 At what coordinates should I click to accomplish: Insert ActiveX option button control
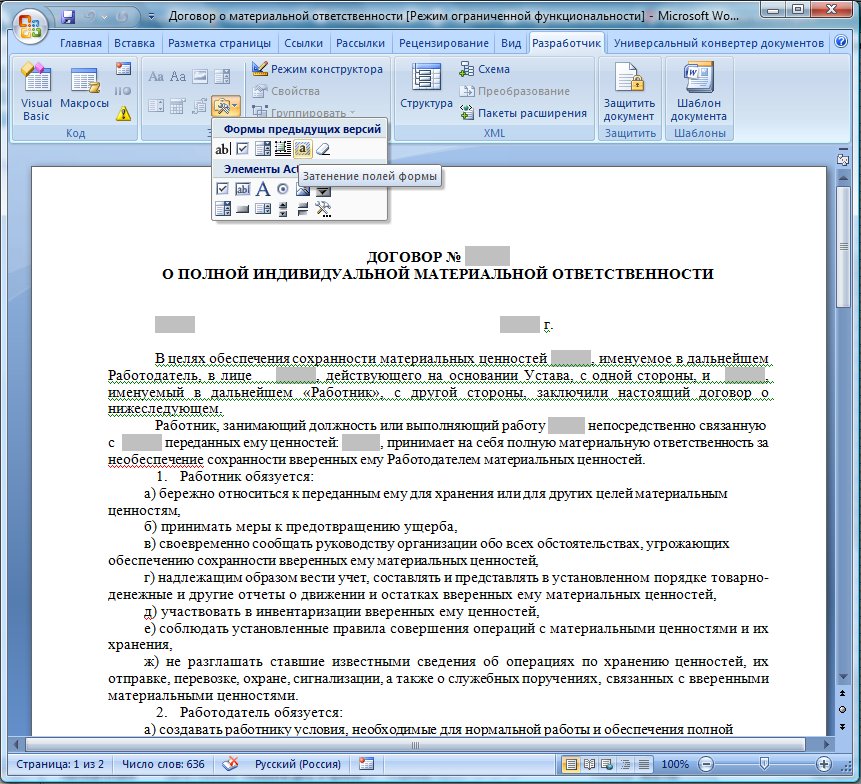(283, 189)
